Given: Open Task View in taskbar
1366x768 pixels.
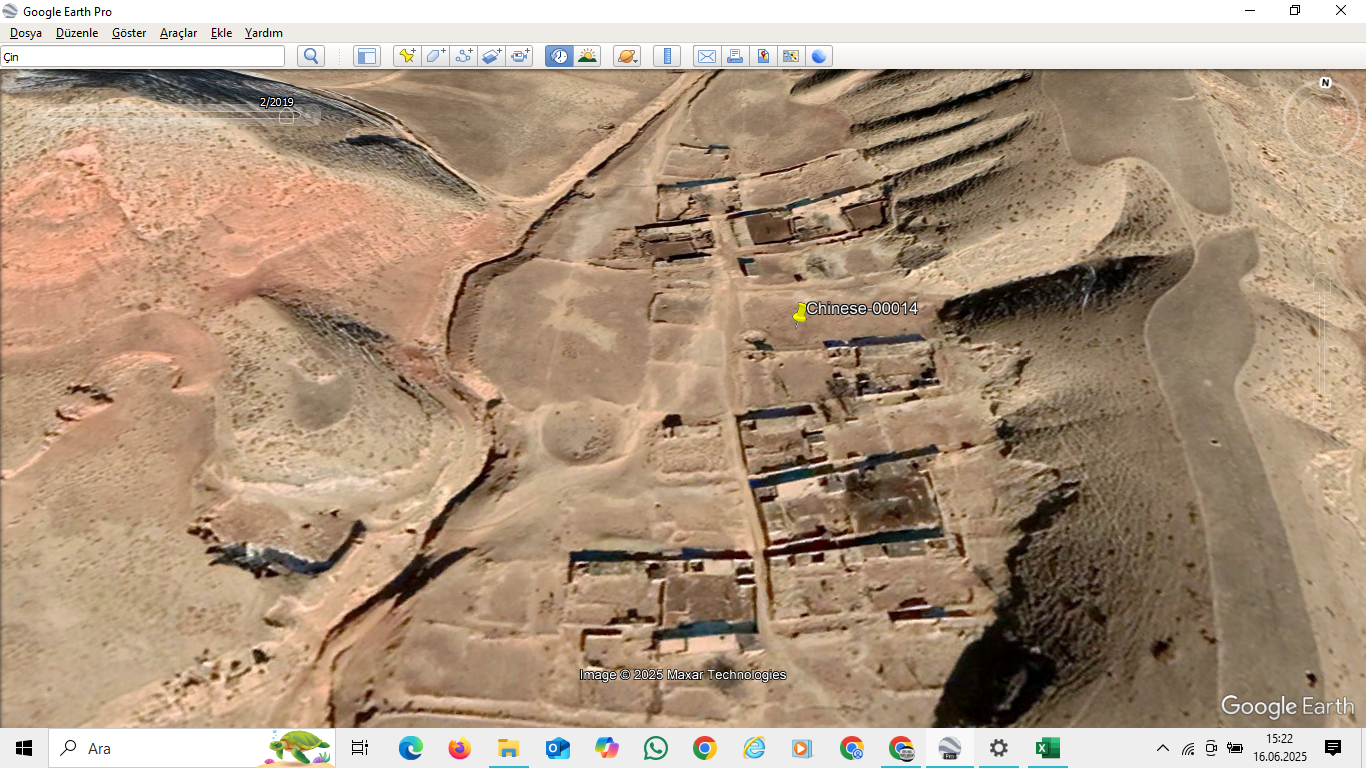Looking at the screenshot, I should [360, 748].
